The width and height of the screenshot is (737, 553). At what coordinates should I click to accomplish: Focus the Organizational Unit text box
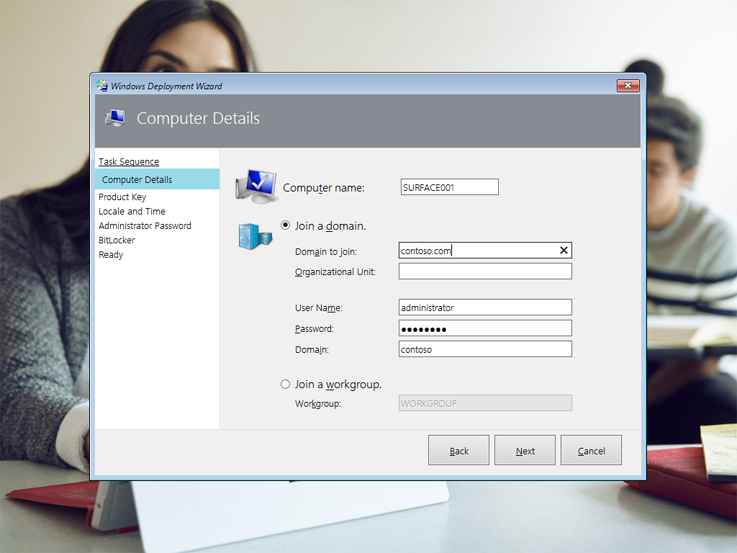tap(485, 272)
